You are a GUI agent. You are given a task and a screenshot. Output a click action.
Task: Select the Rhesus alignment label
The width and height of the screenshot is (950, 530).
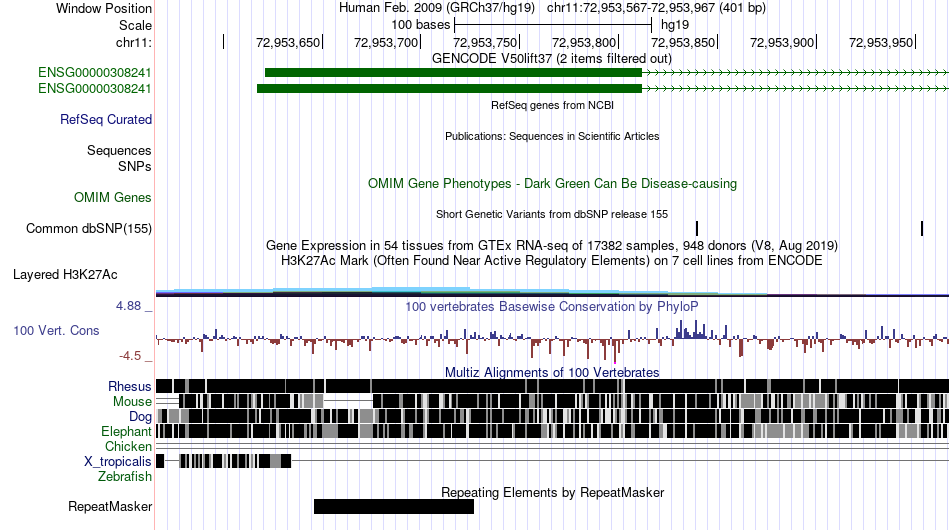130,386
